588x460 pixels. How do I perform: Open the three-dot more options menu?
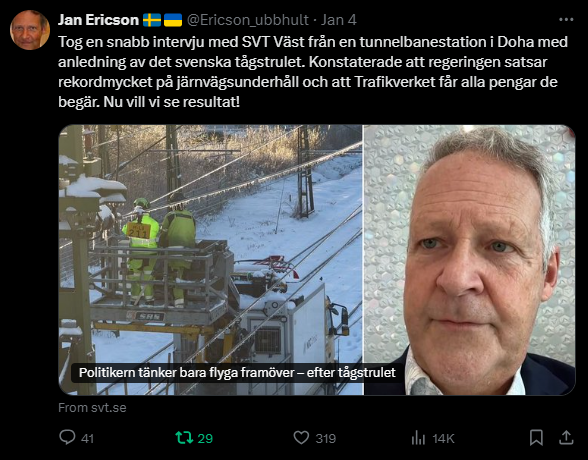[x=566, y=19]
